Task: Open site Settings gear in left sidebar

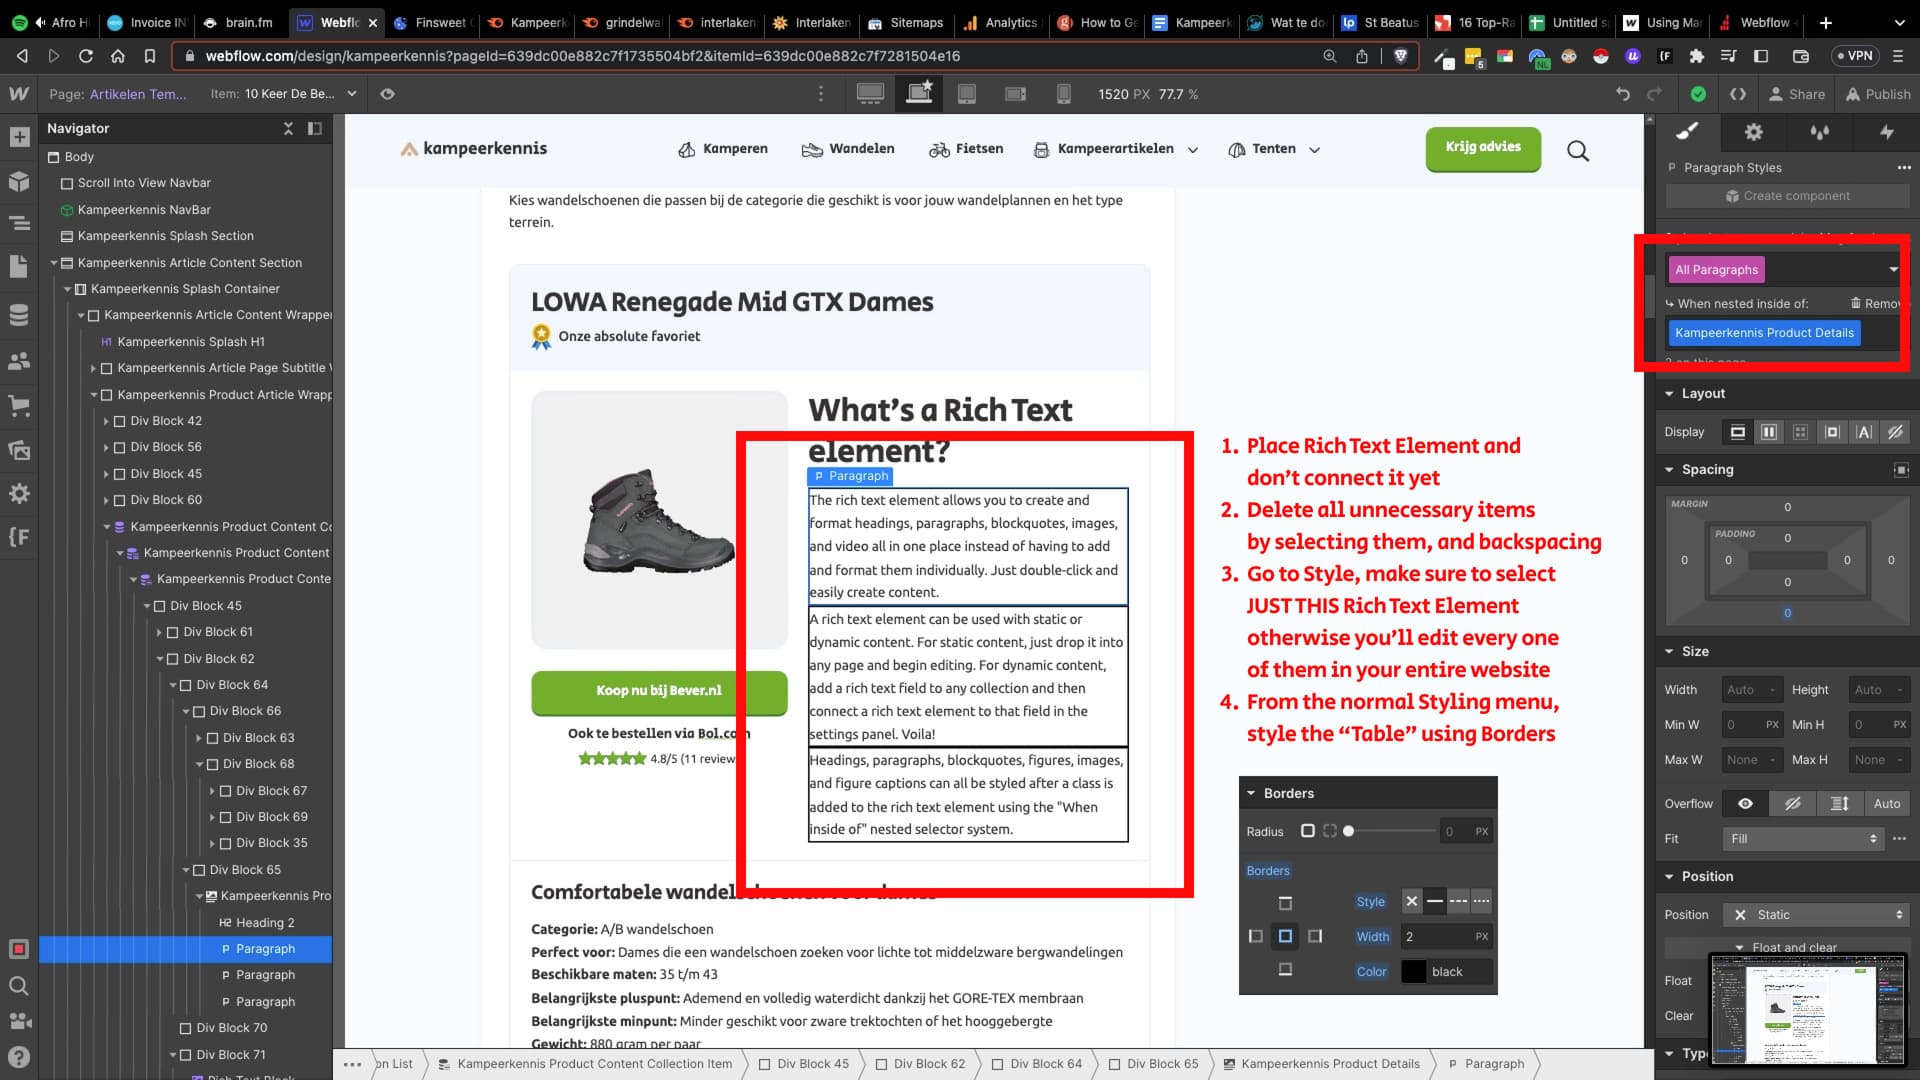Action: click(x=19, y=494)
